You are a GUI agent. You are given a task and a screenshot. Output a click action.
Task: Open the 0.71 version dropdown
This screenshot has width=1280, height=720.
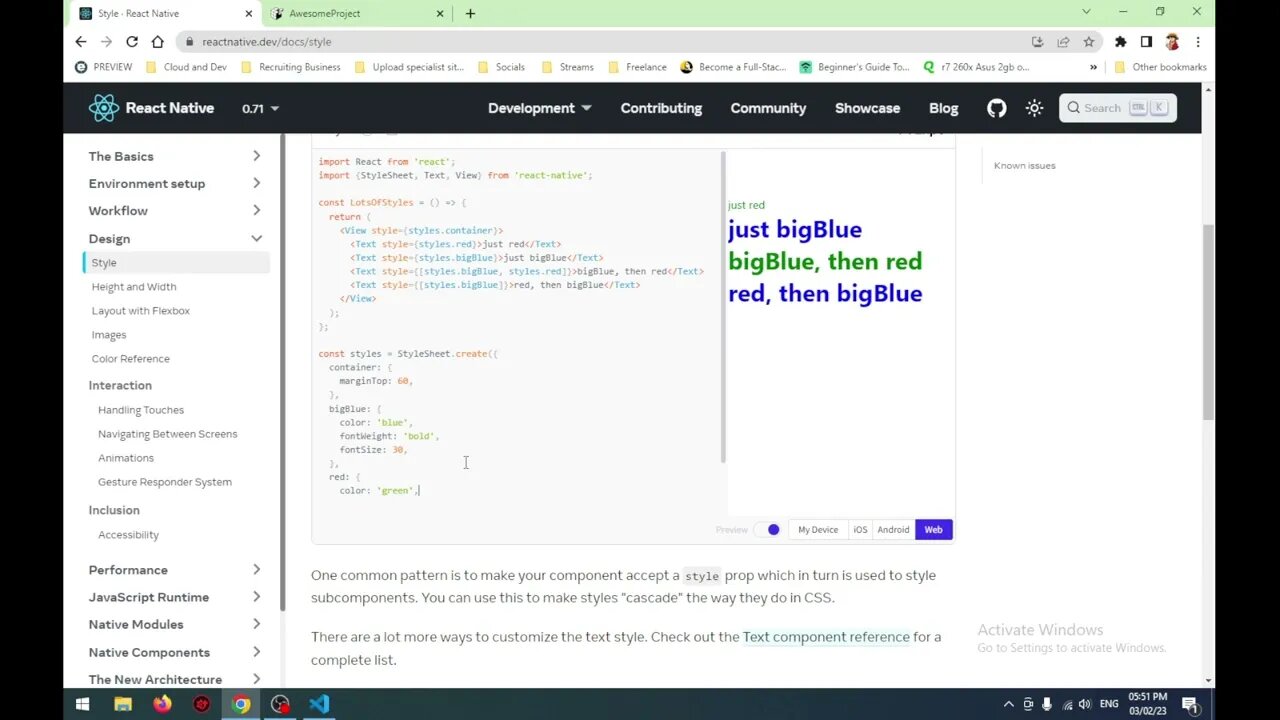pyautogui.click(x=260, y=108)
